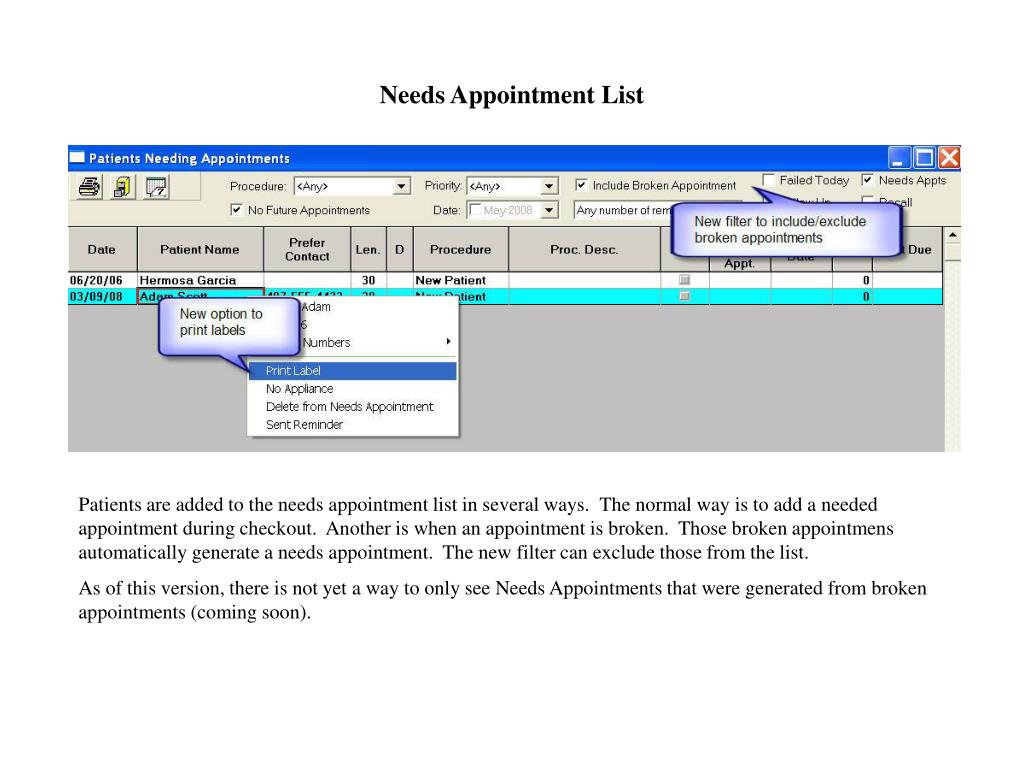Minimize the Patients Needing Appointments window
1024x768 pixels.
(899, 157)
